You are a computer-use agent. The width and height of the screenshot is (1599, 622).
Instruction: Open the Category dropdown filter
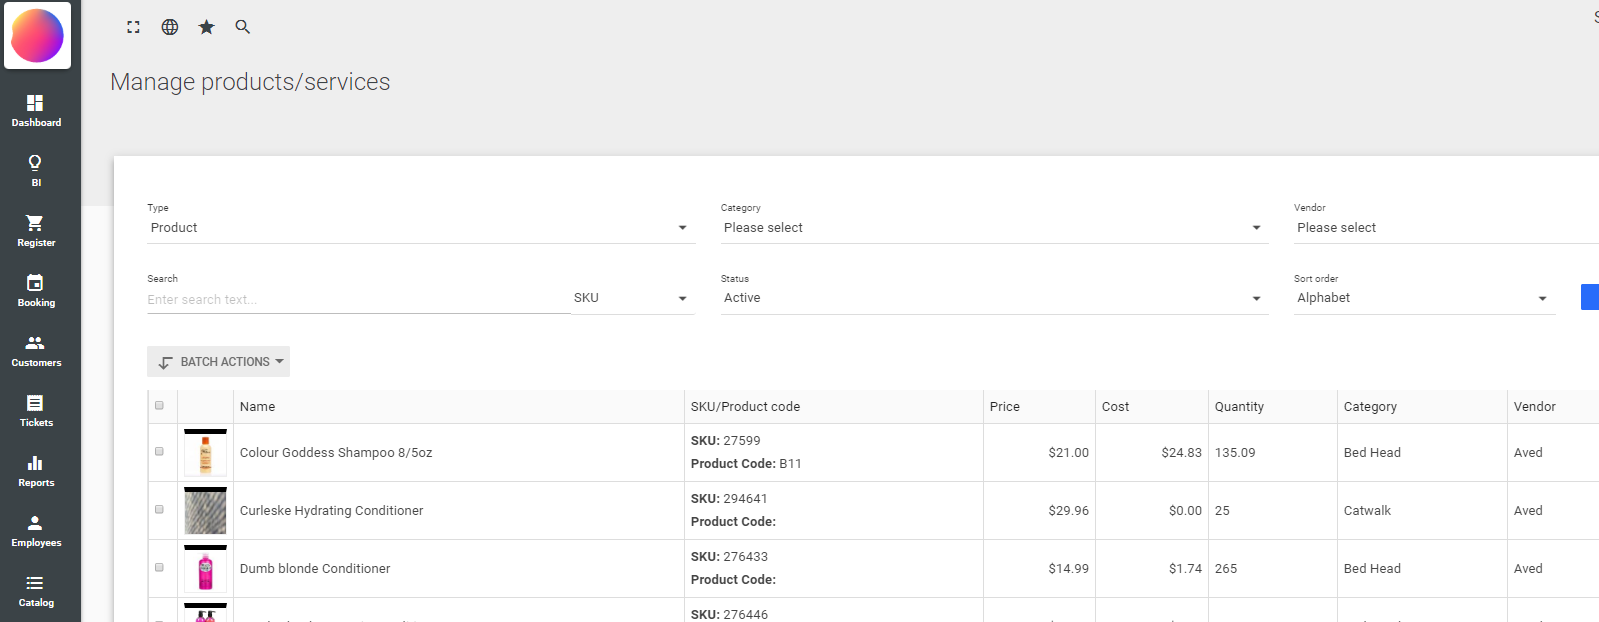point(993,228)
